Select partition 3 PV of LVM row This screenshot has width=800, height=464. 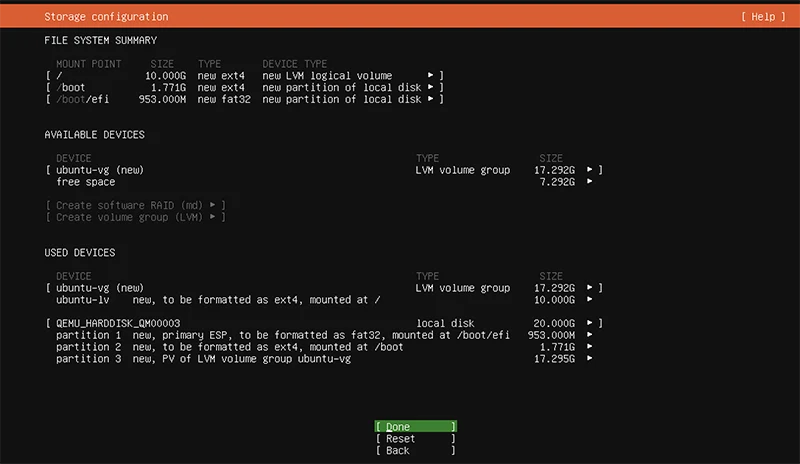324,358
